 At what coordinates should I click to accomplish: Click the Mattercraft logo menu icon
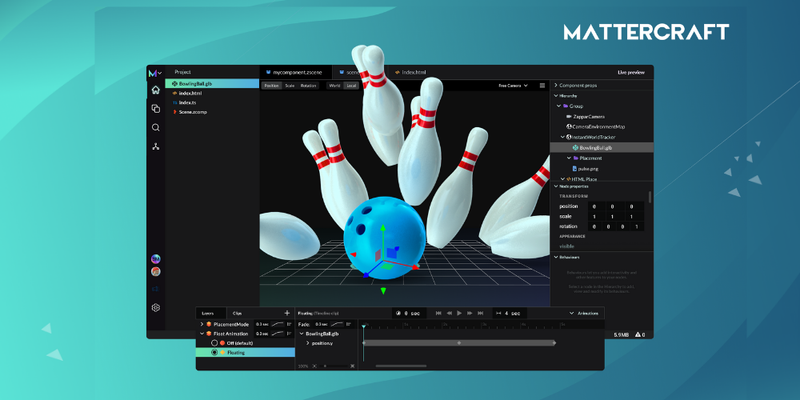pos(155,73)
